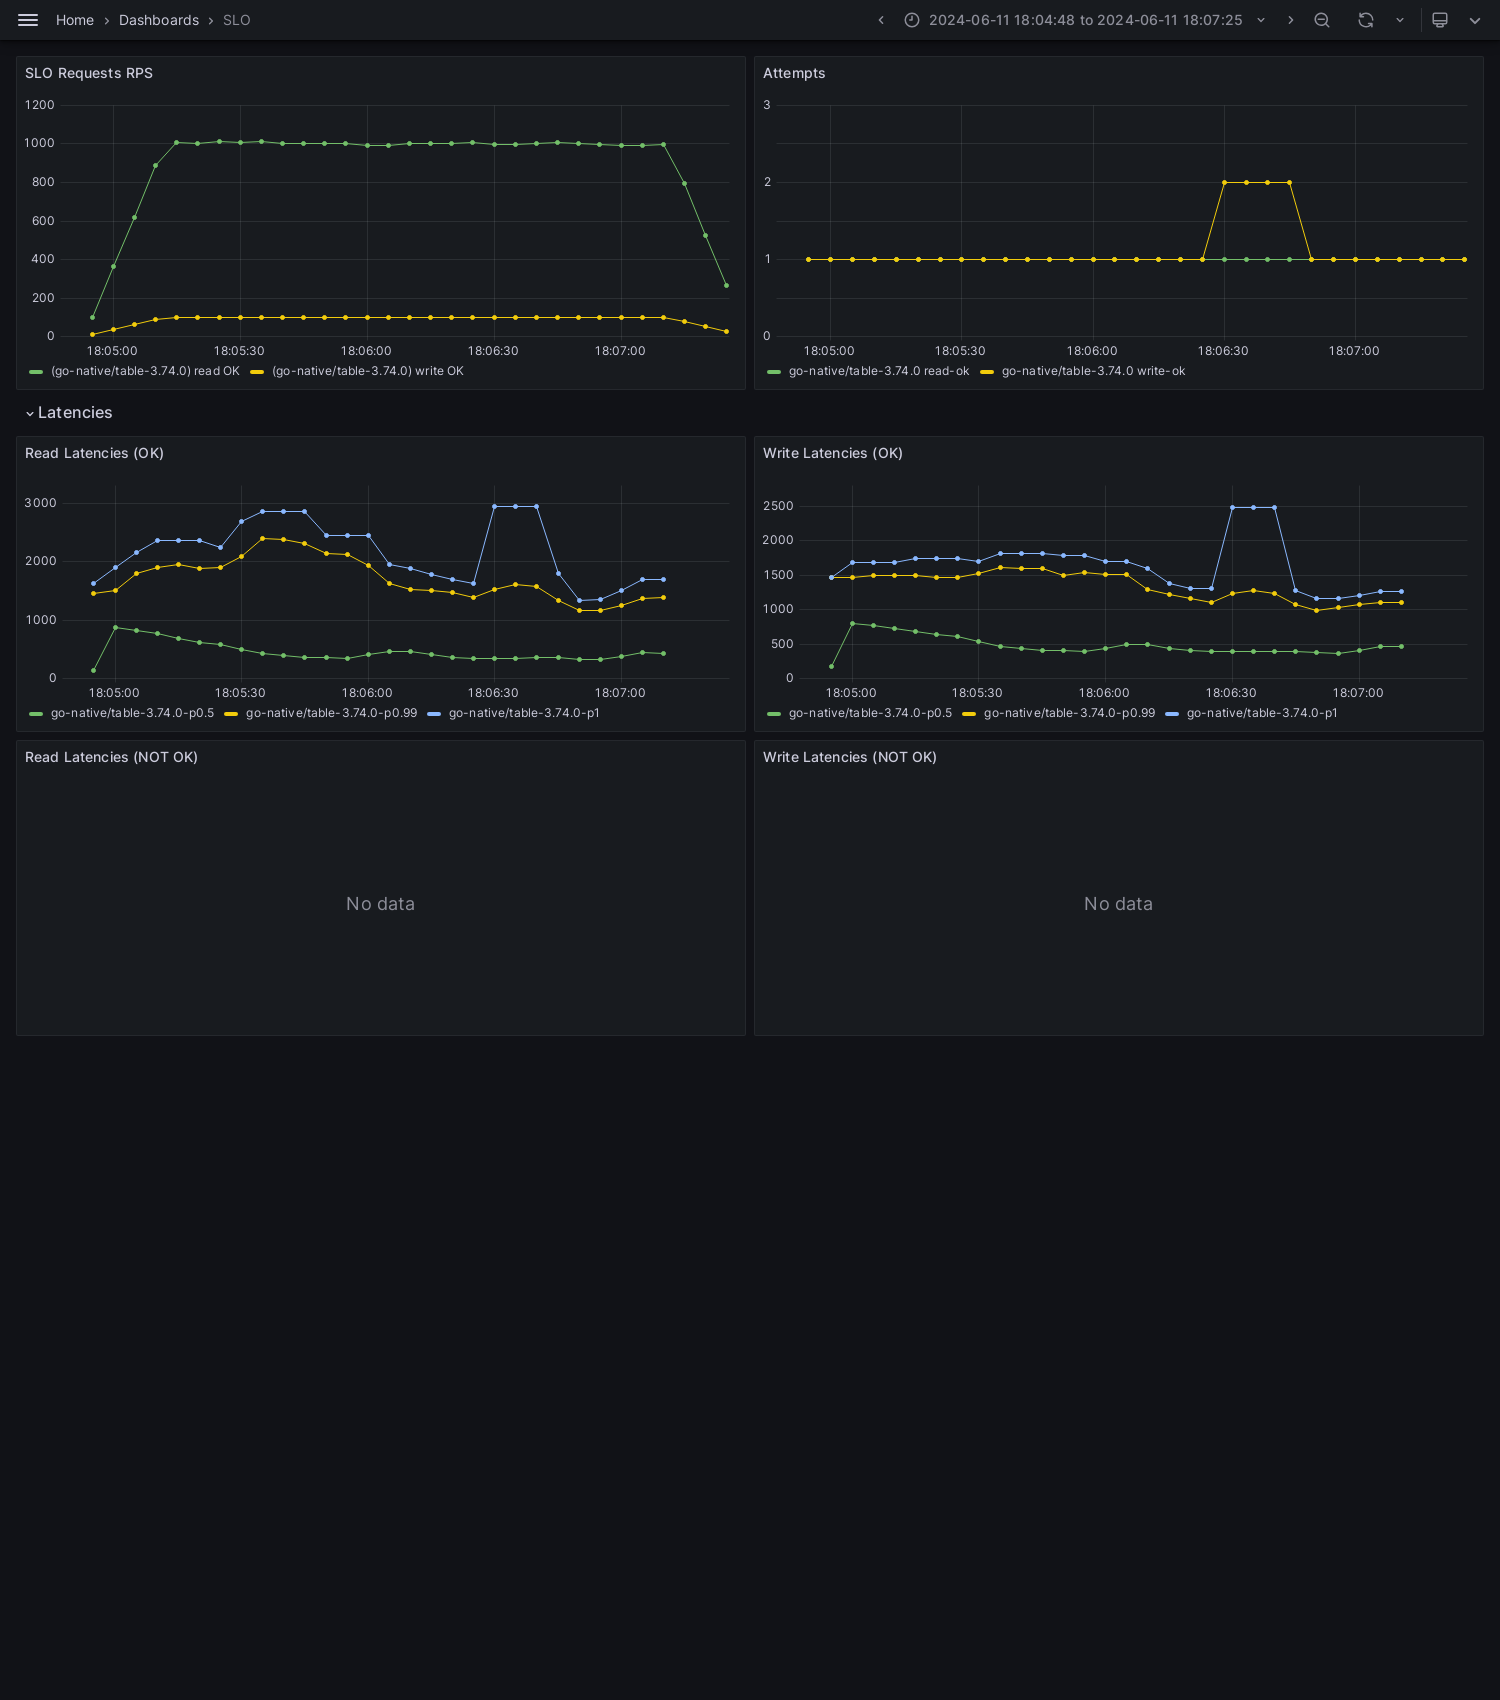Cycle view mode monitor icon

point(1440,20)
